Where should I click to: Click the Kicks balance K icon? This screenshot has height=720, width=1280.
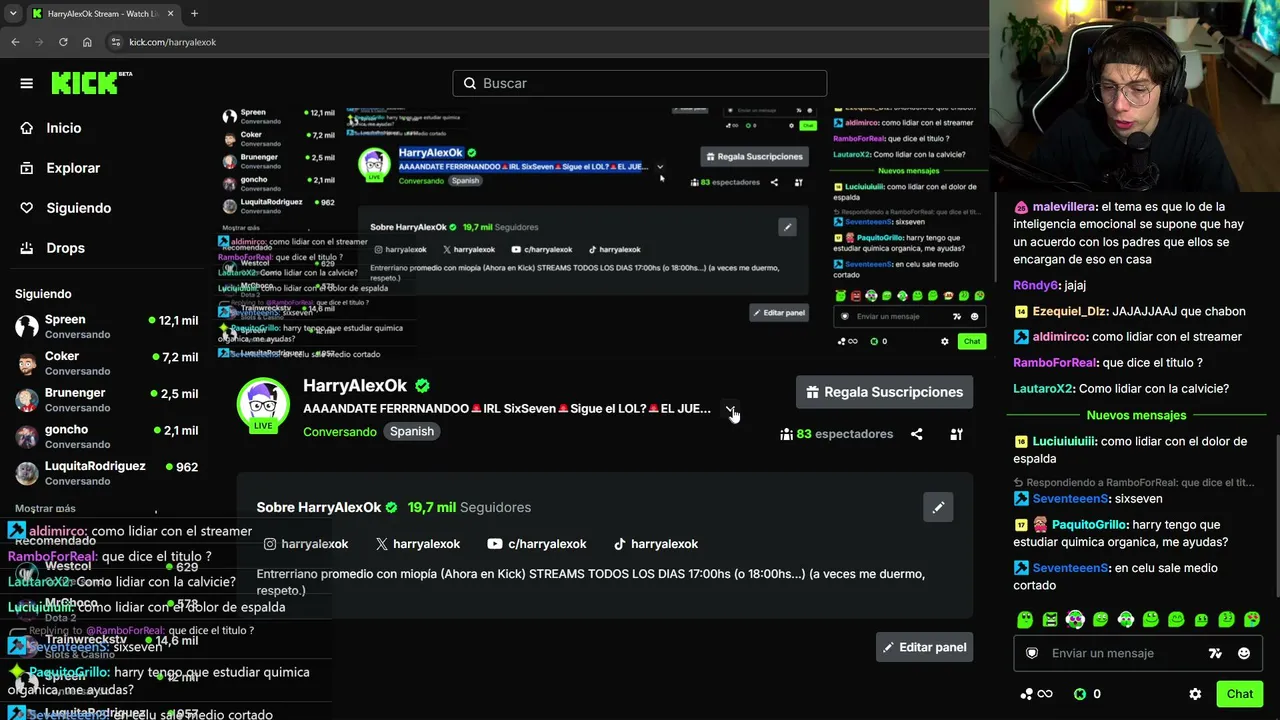pos(1080,694)
